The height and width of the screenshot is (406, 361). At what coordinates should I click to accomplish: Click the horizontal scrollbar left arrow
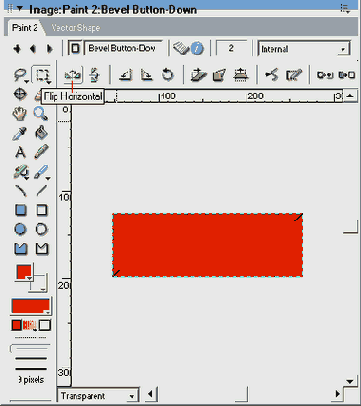[x=151, y=394]
